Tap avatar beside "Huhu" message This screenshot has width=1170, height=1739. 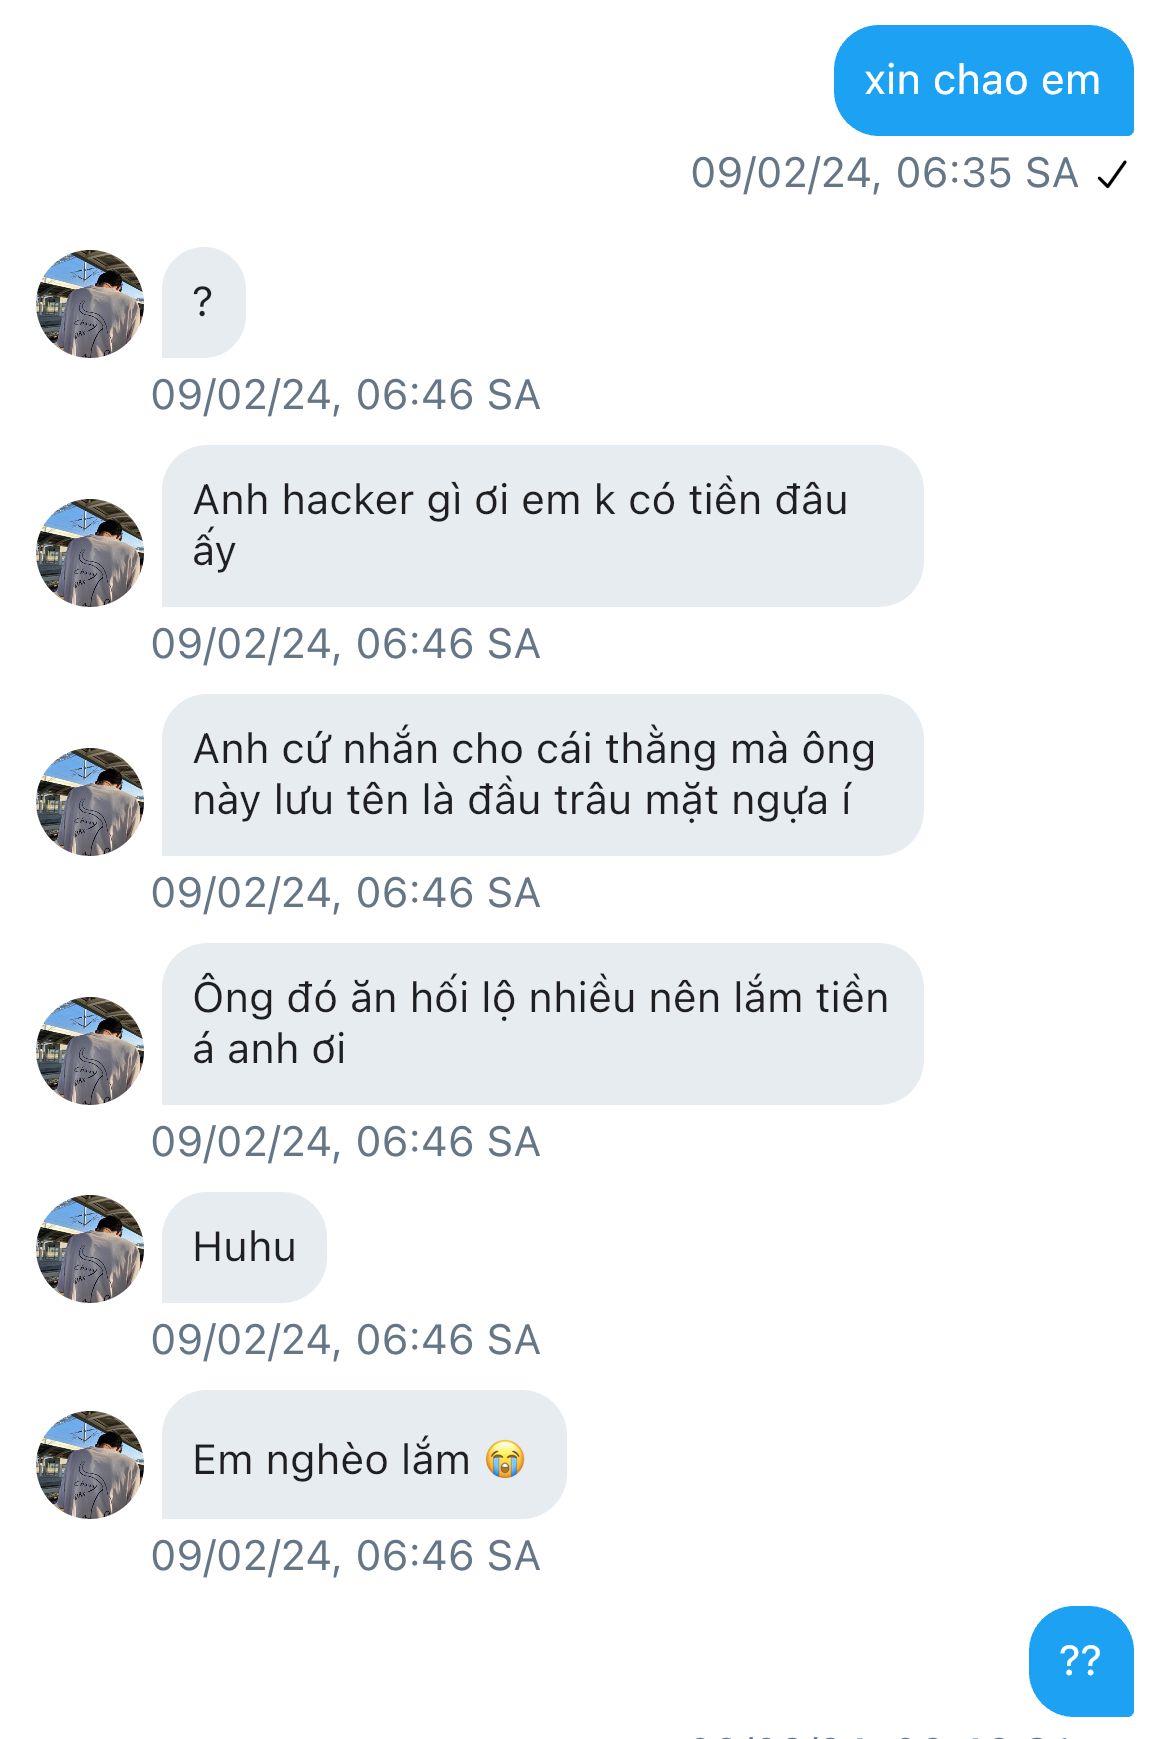(x=90, y=1248)
